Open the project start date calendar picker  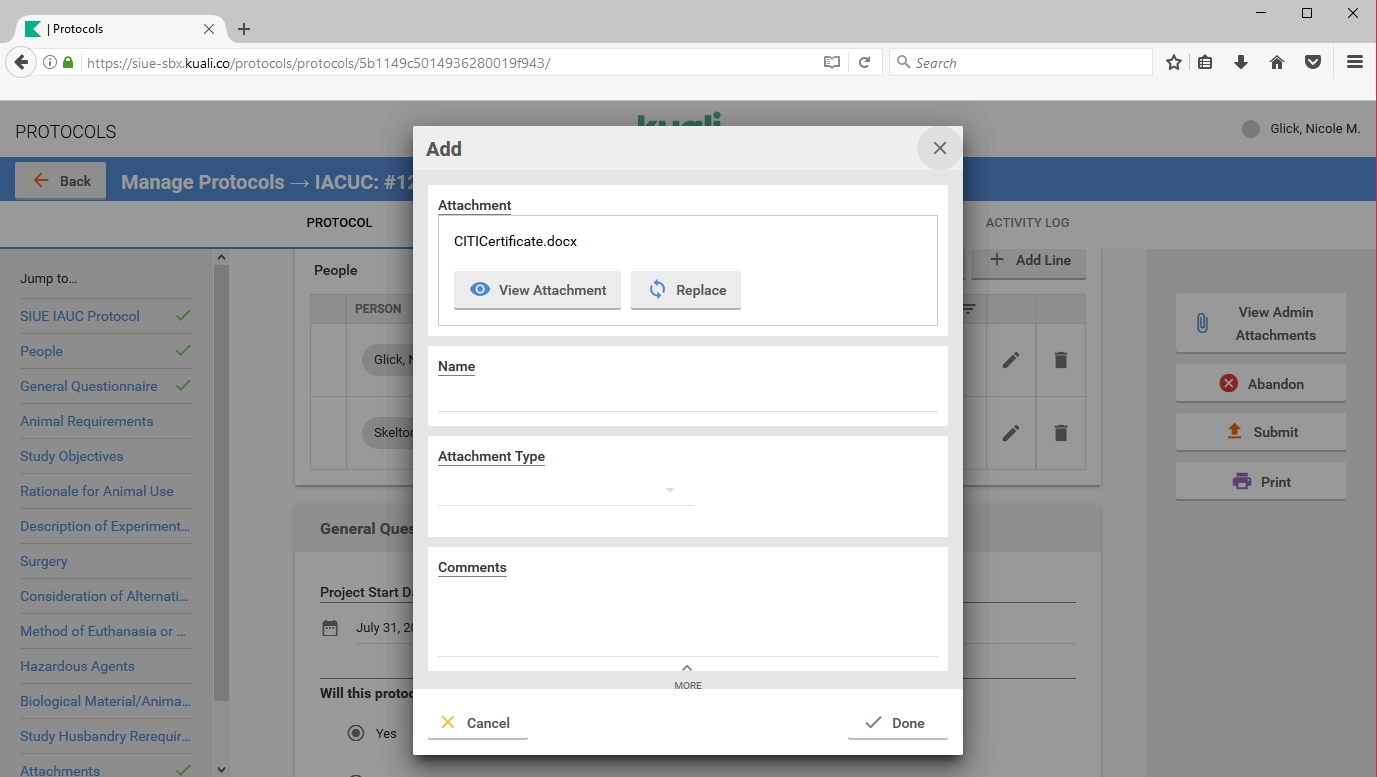[330, 628]
